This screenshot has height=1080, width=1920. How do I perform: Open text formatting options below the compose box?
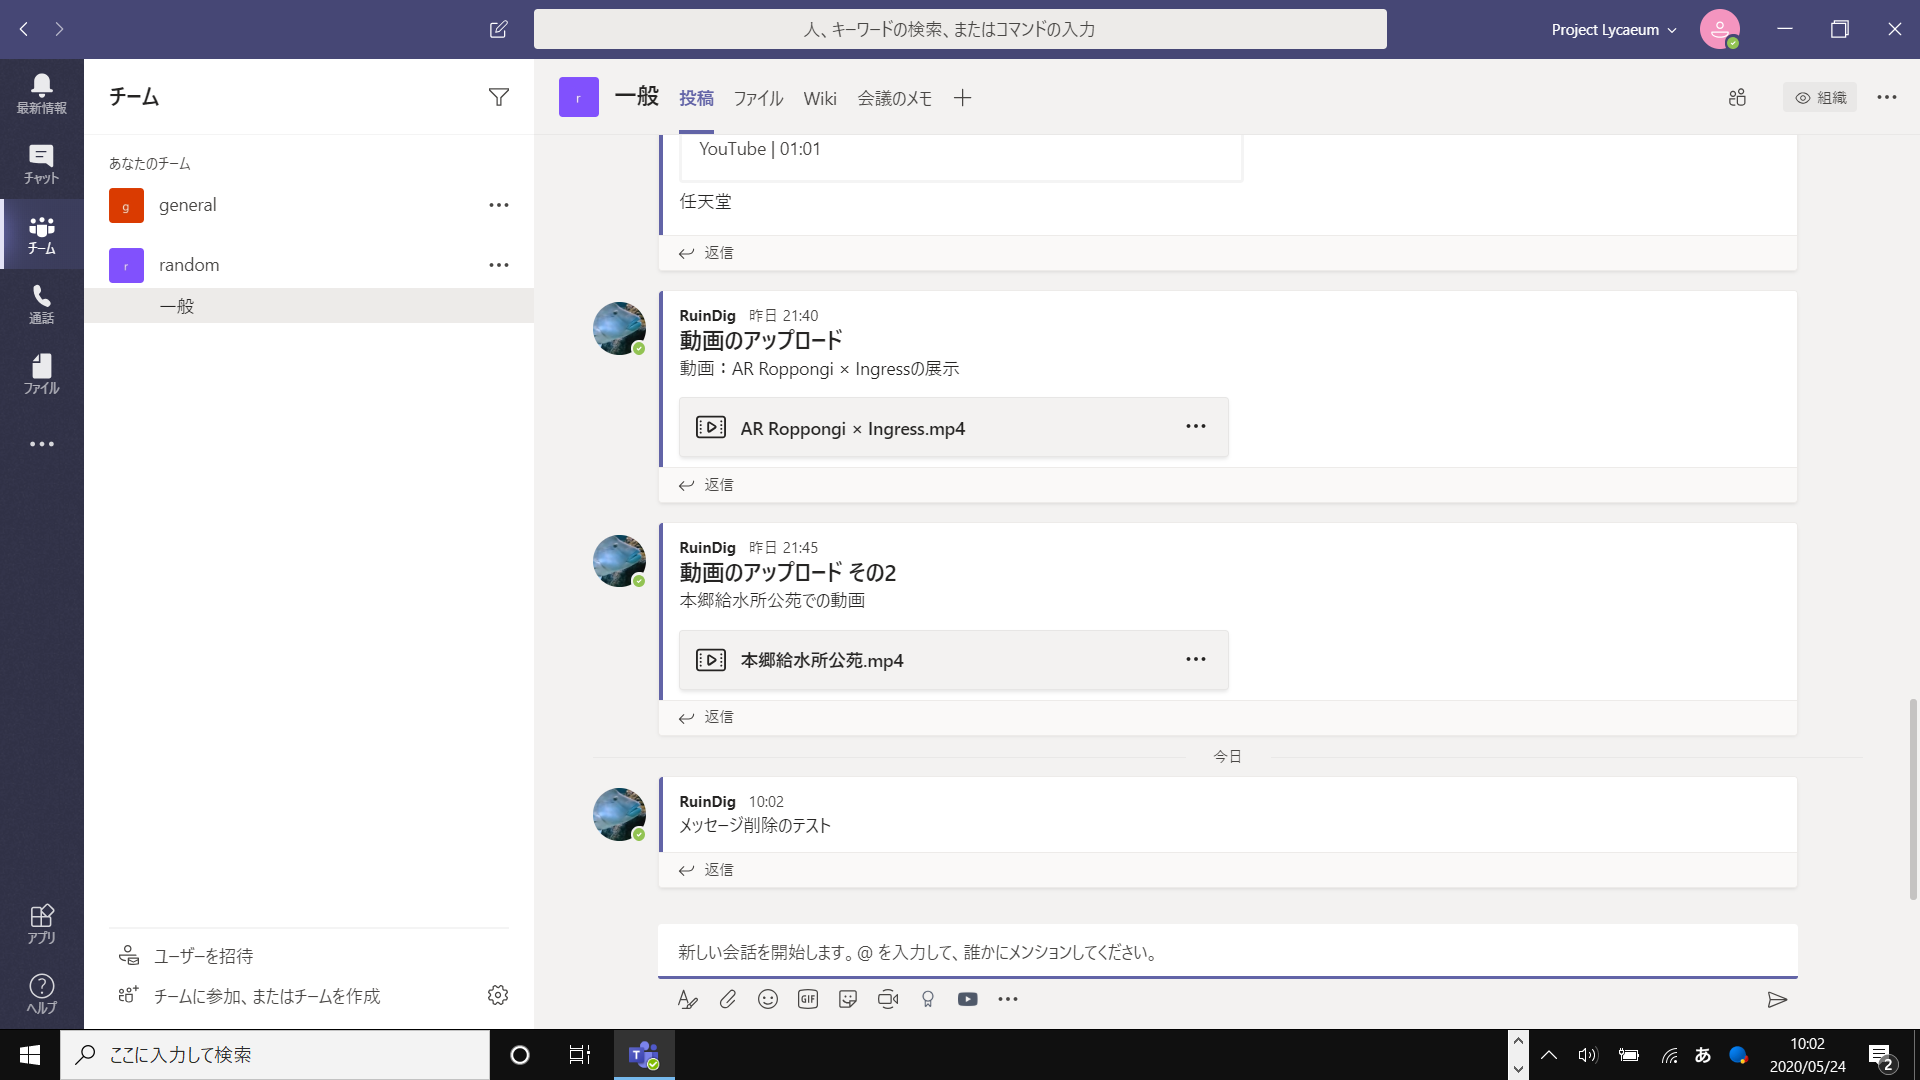click(x=687, y=999)
